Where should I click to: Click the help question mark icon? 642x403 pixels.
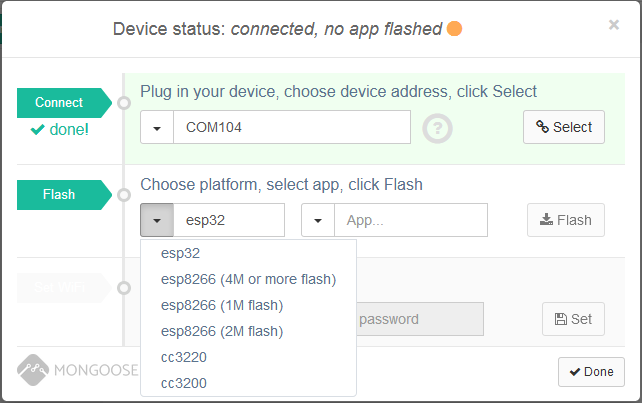[x=436, y=128]
